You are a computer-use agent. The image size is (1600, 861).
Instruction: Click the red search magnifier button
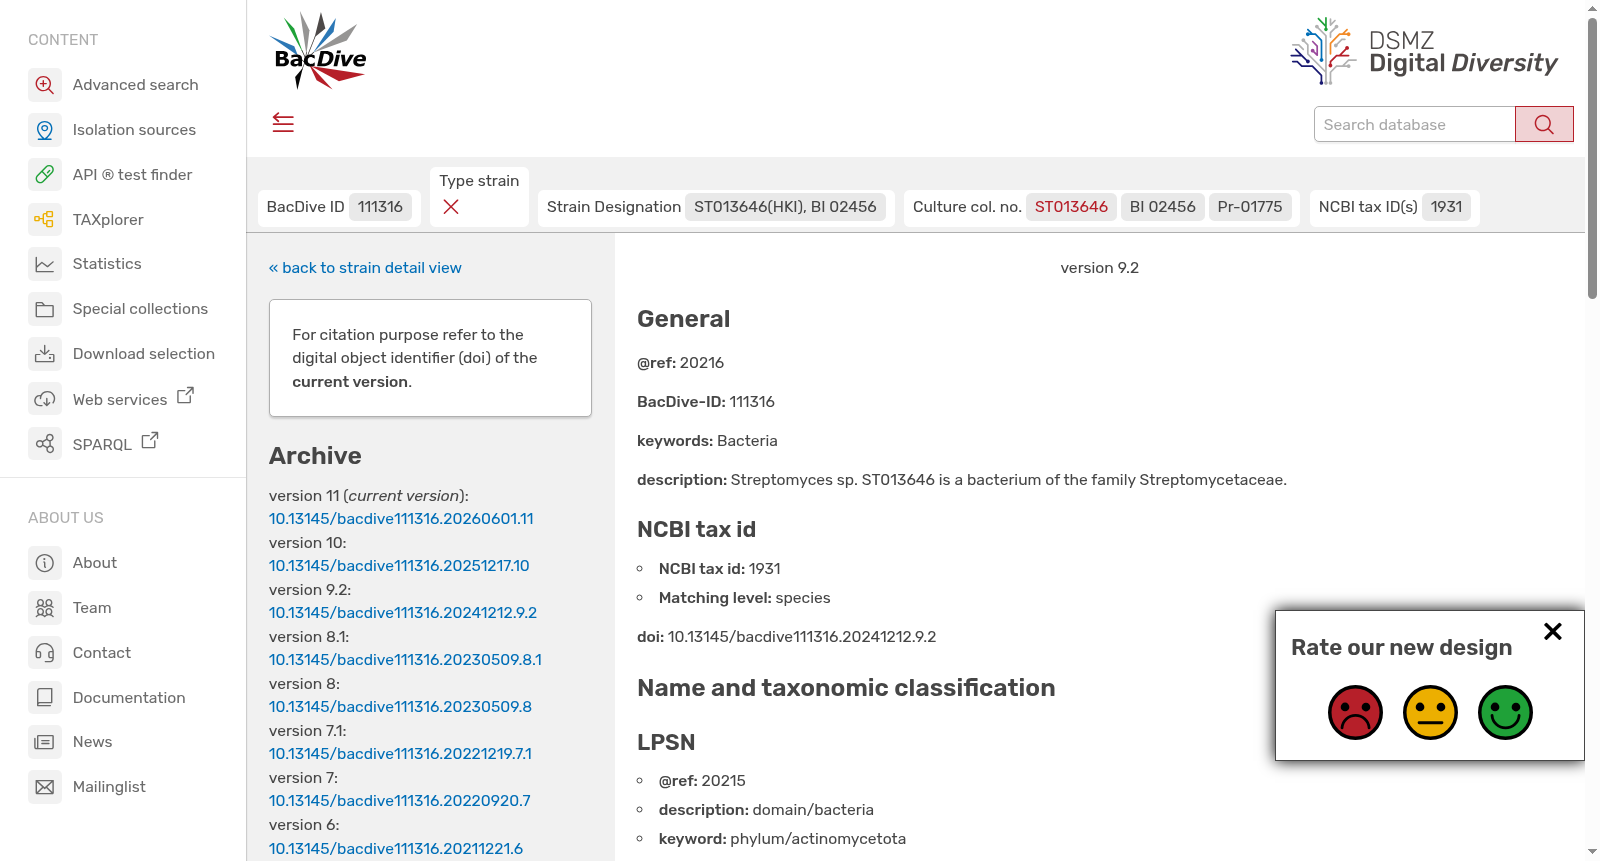tap(1544, 124)
